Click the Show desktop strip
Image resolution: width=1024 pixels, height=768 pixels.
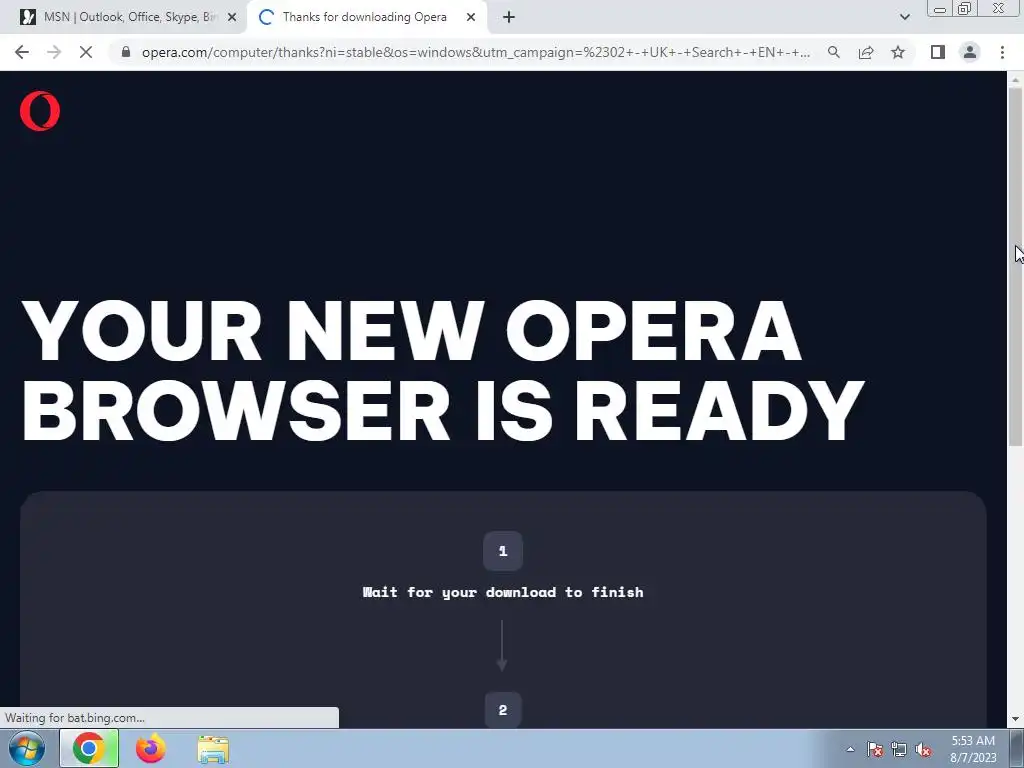click(1017, 748)
